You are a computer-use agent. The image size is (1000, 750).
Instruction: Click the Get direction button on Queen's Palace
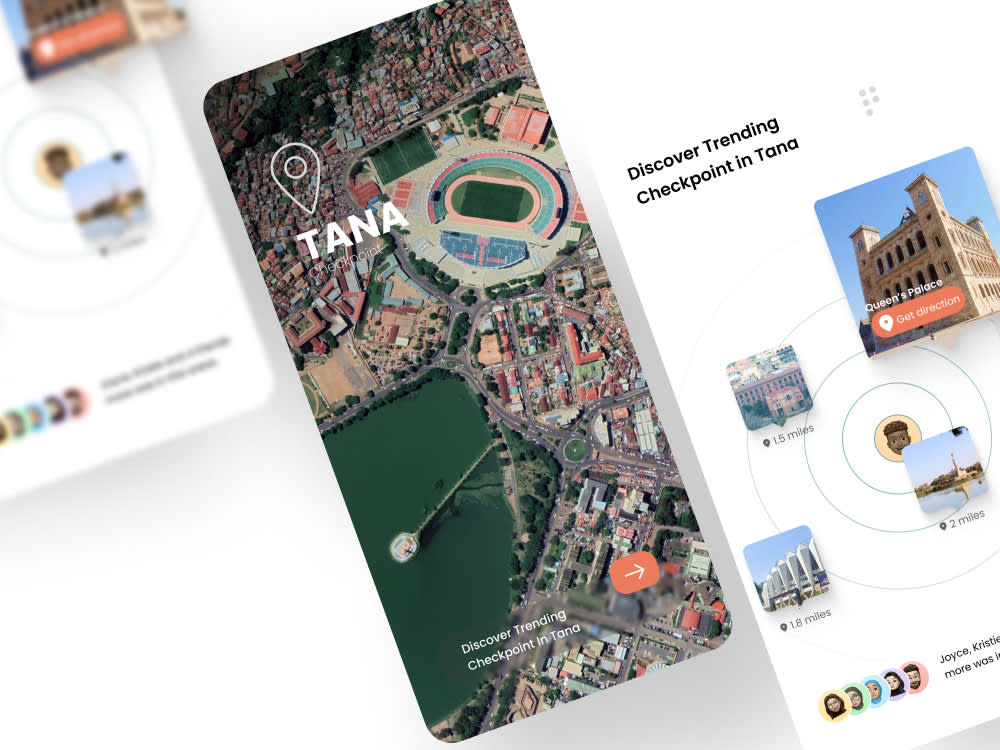(919, 312)
